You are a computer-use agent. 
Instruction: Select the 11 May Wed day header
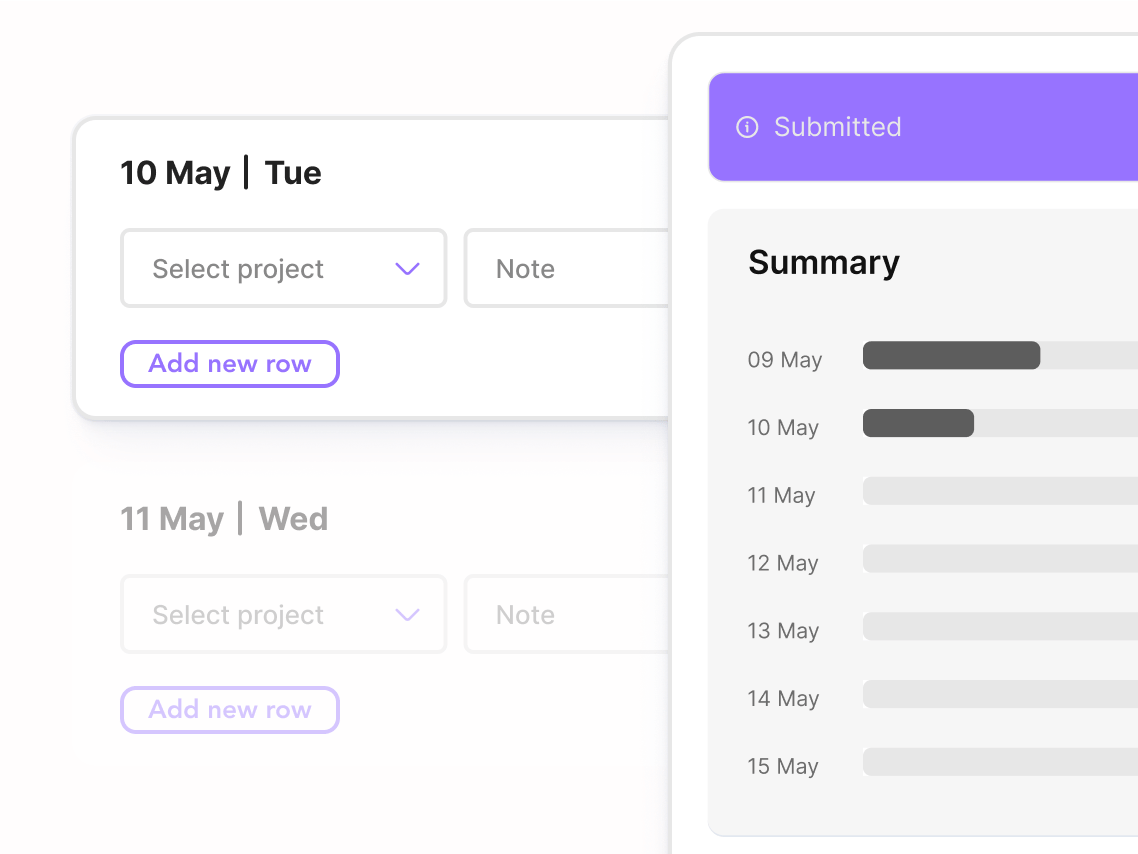[224, 518]
